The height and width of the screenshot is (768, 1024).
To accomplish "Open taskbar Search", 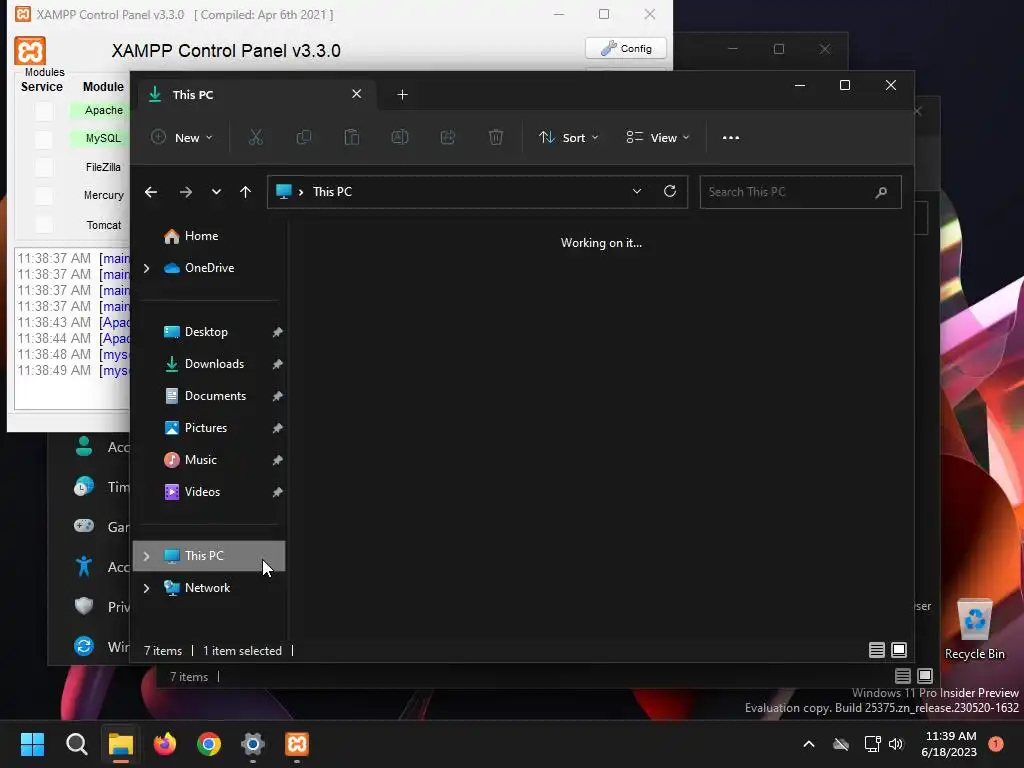I will click(76, 744).
